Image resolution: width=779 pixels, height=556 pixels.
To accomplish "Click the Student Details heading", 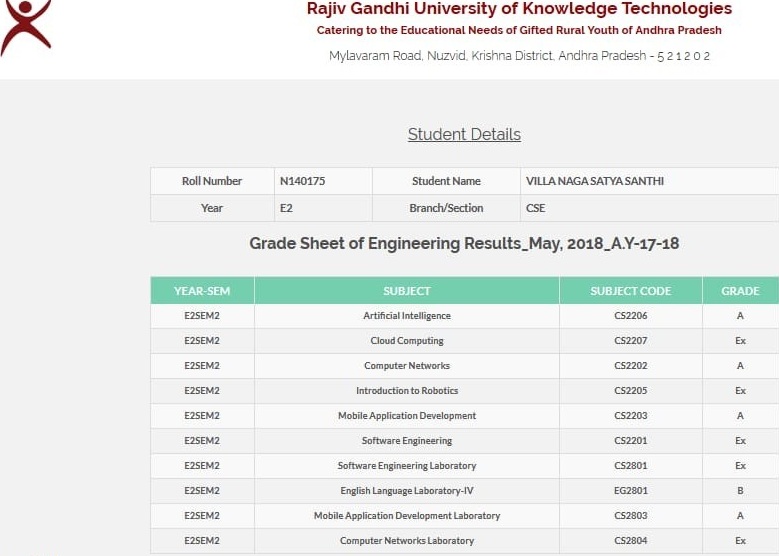I will click(x=464, y=134).
